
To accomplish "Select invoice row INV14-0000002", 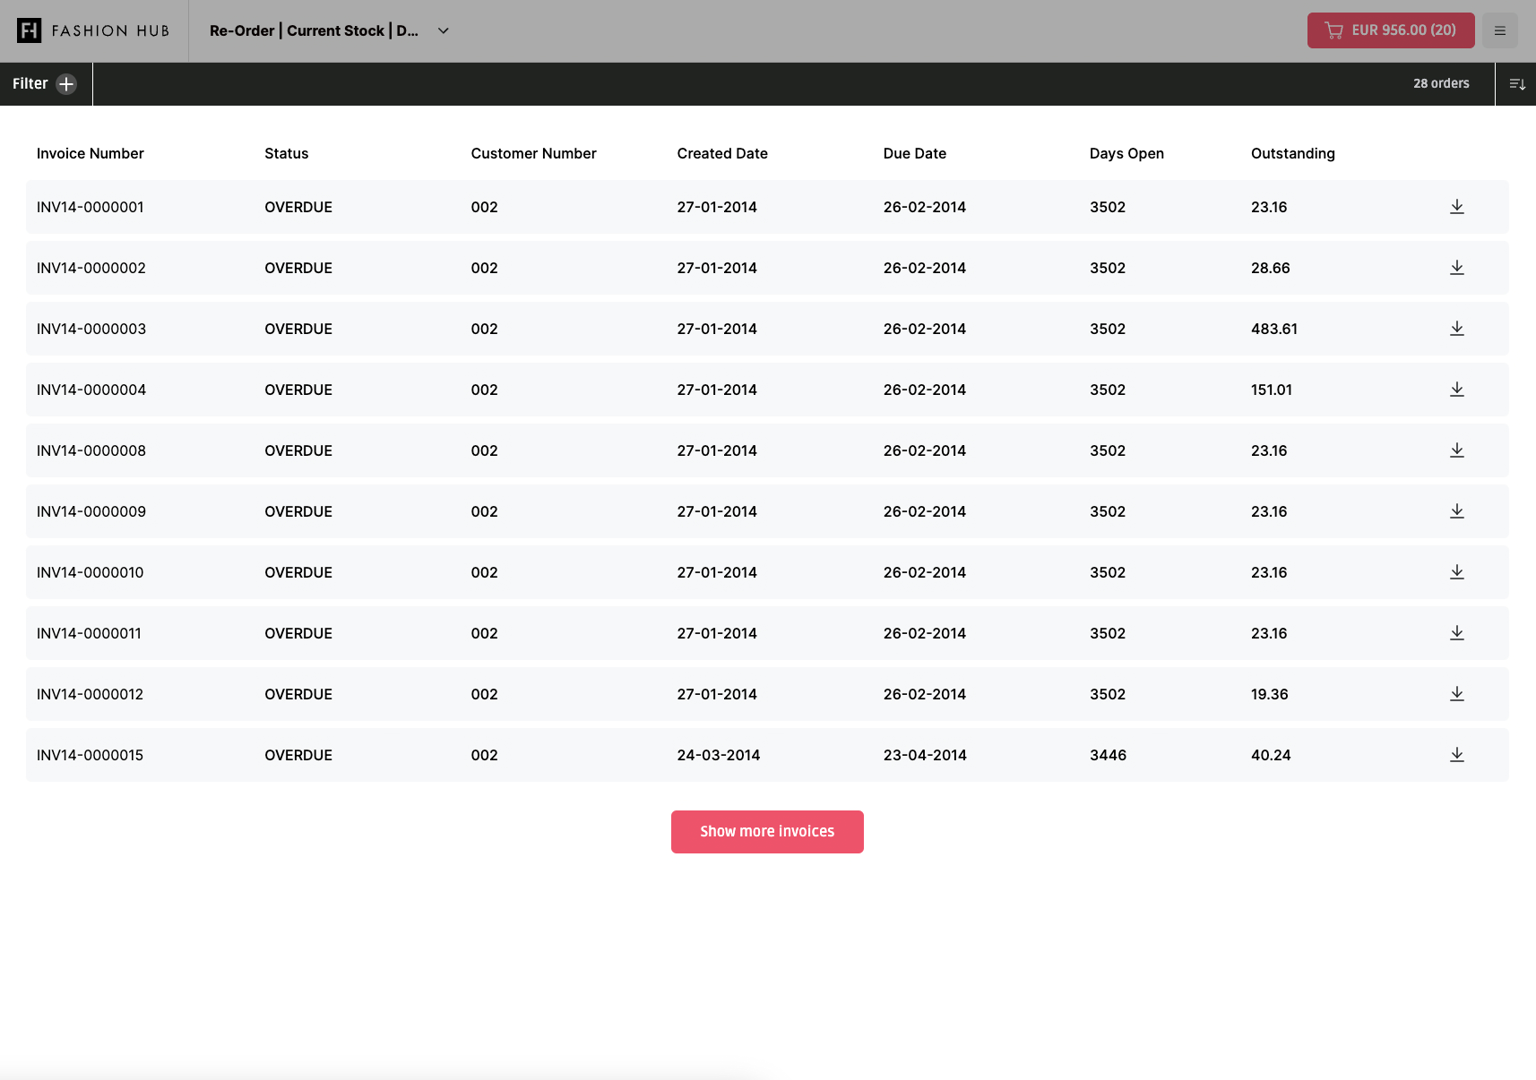I will pyautogui.click(x=91, y=268).
